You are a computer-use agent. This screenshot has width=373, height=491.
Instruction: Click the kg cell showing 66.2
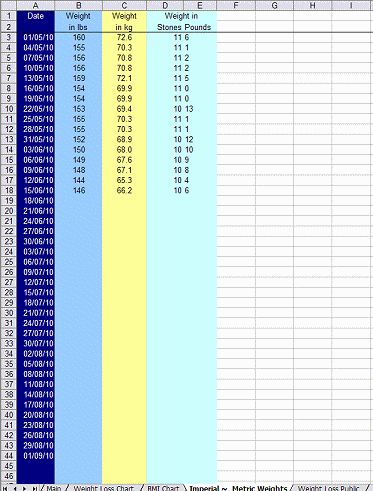[124, 190]
